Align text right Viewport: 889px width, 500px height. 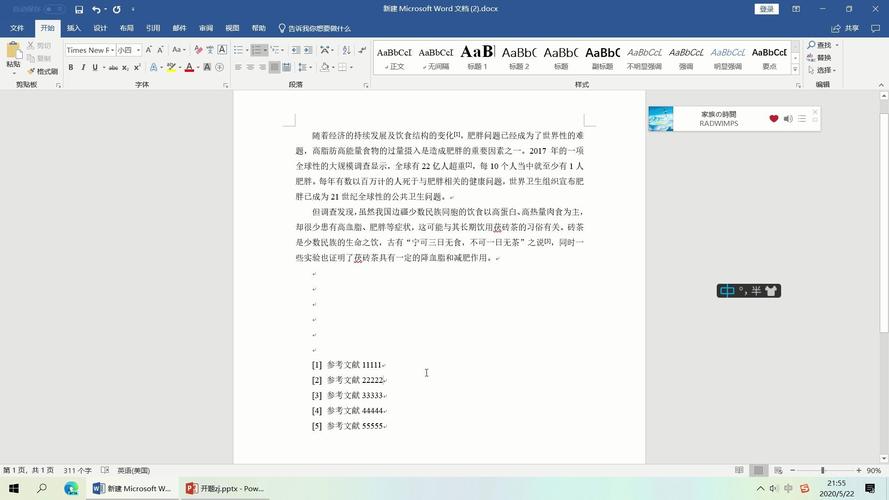click(262, 67)
